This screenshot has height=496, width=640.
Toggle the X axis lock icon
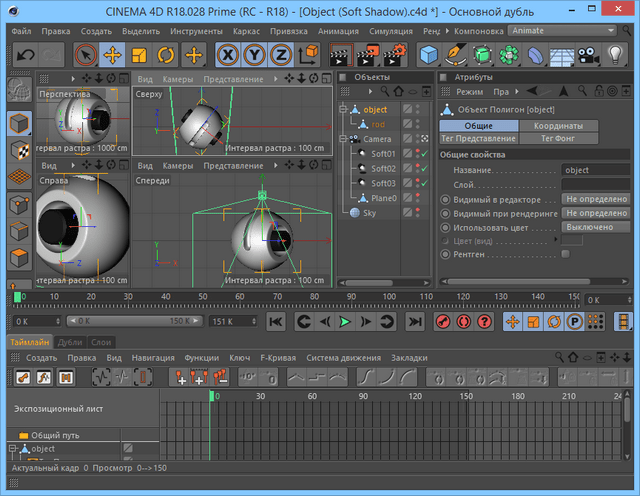229,55
